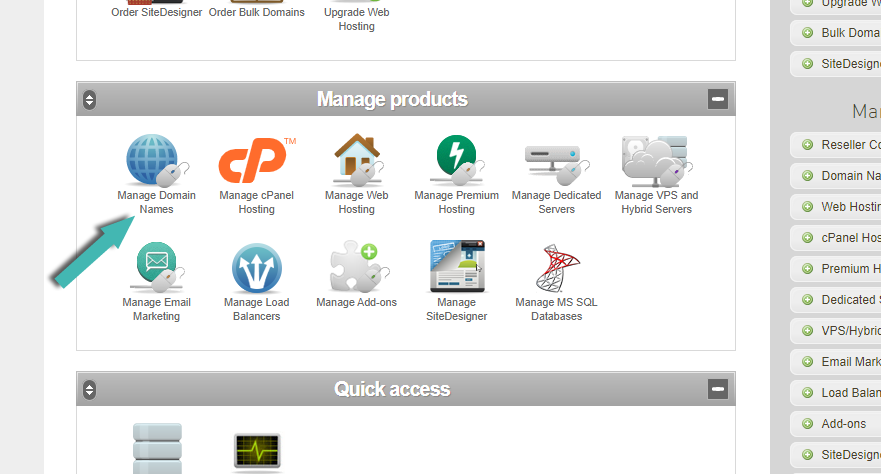
Task: Open Manage MS SQL Databases icon
Action: 557,268
